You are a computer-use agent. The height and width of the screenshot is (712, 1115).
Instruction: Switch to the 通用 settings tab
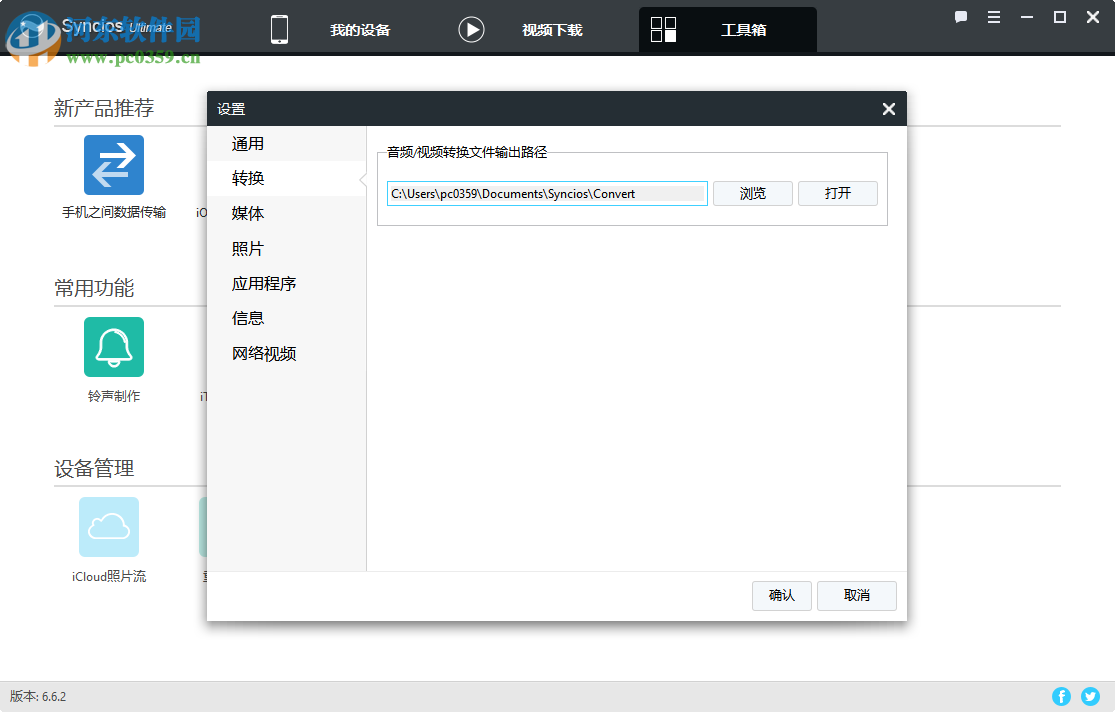click(246, 143)
